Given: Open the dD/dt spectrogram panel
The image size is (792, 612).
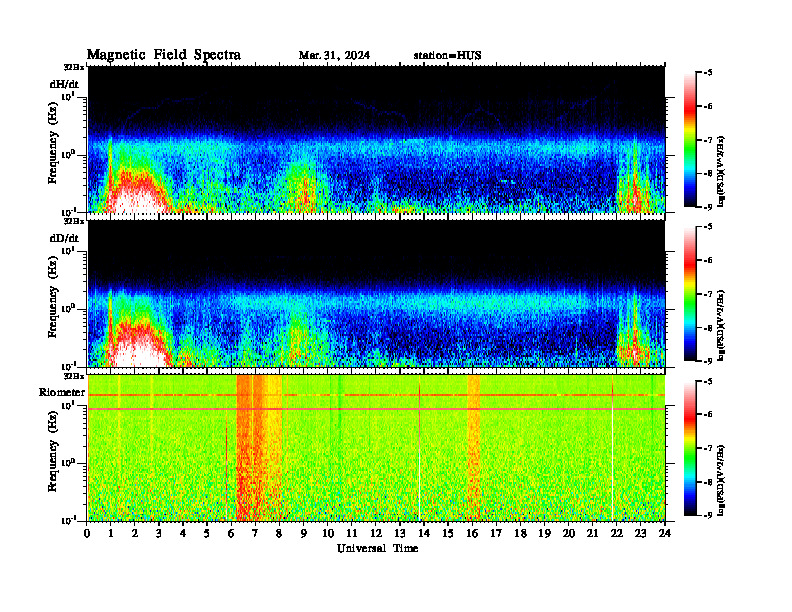Looking at the screenshot, I should click(376, 293).
